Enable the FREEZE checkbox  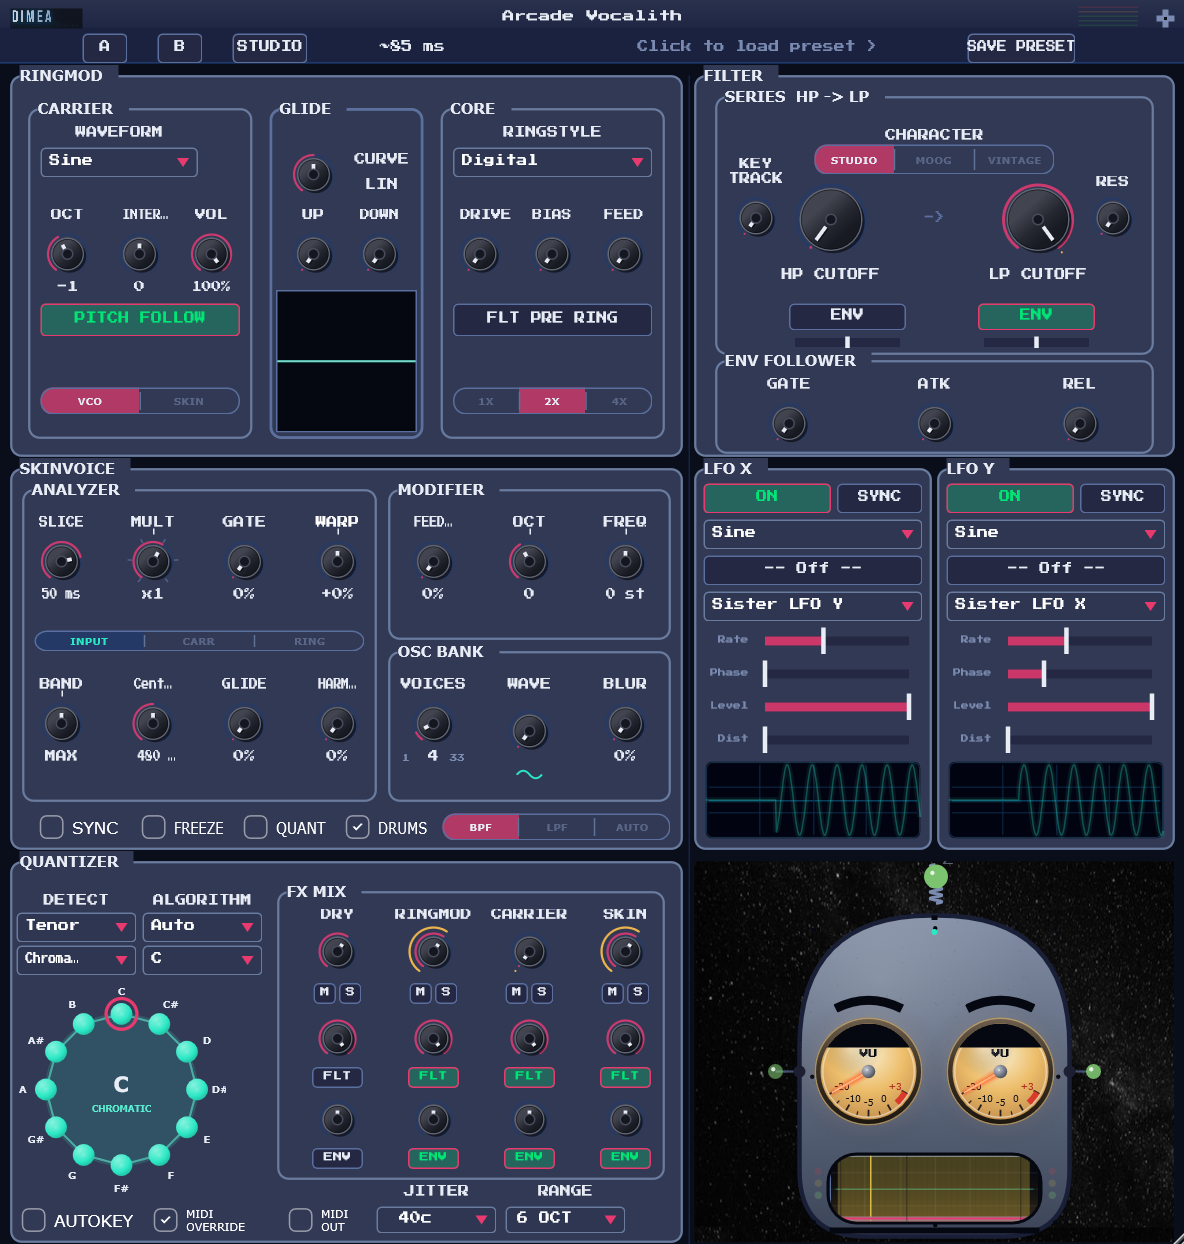coord(153,827)
